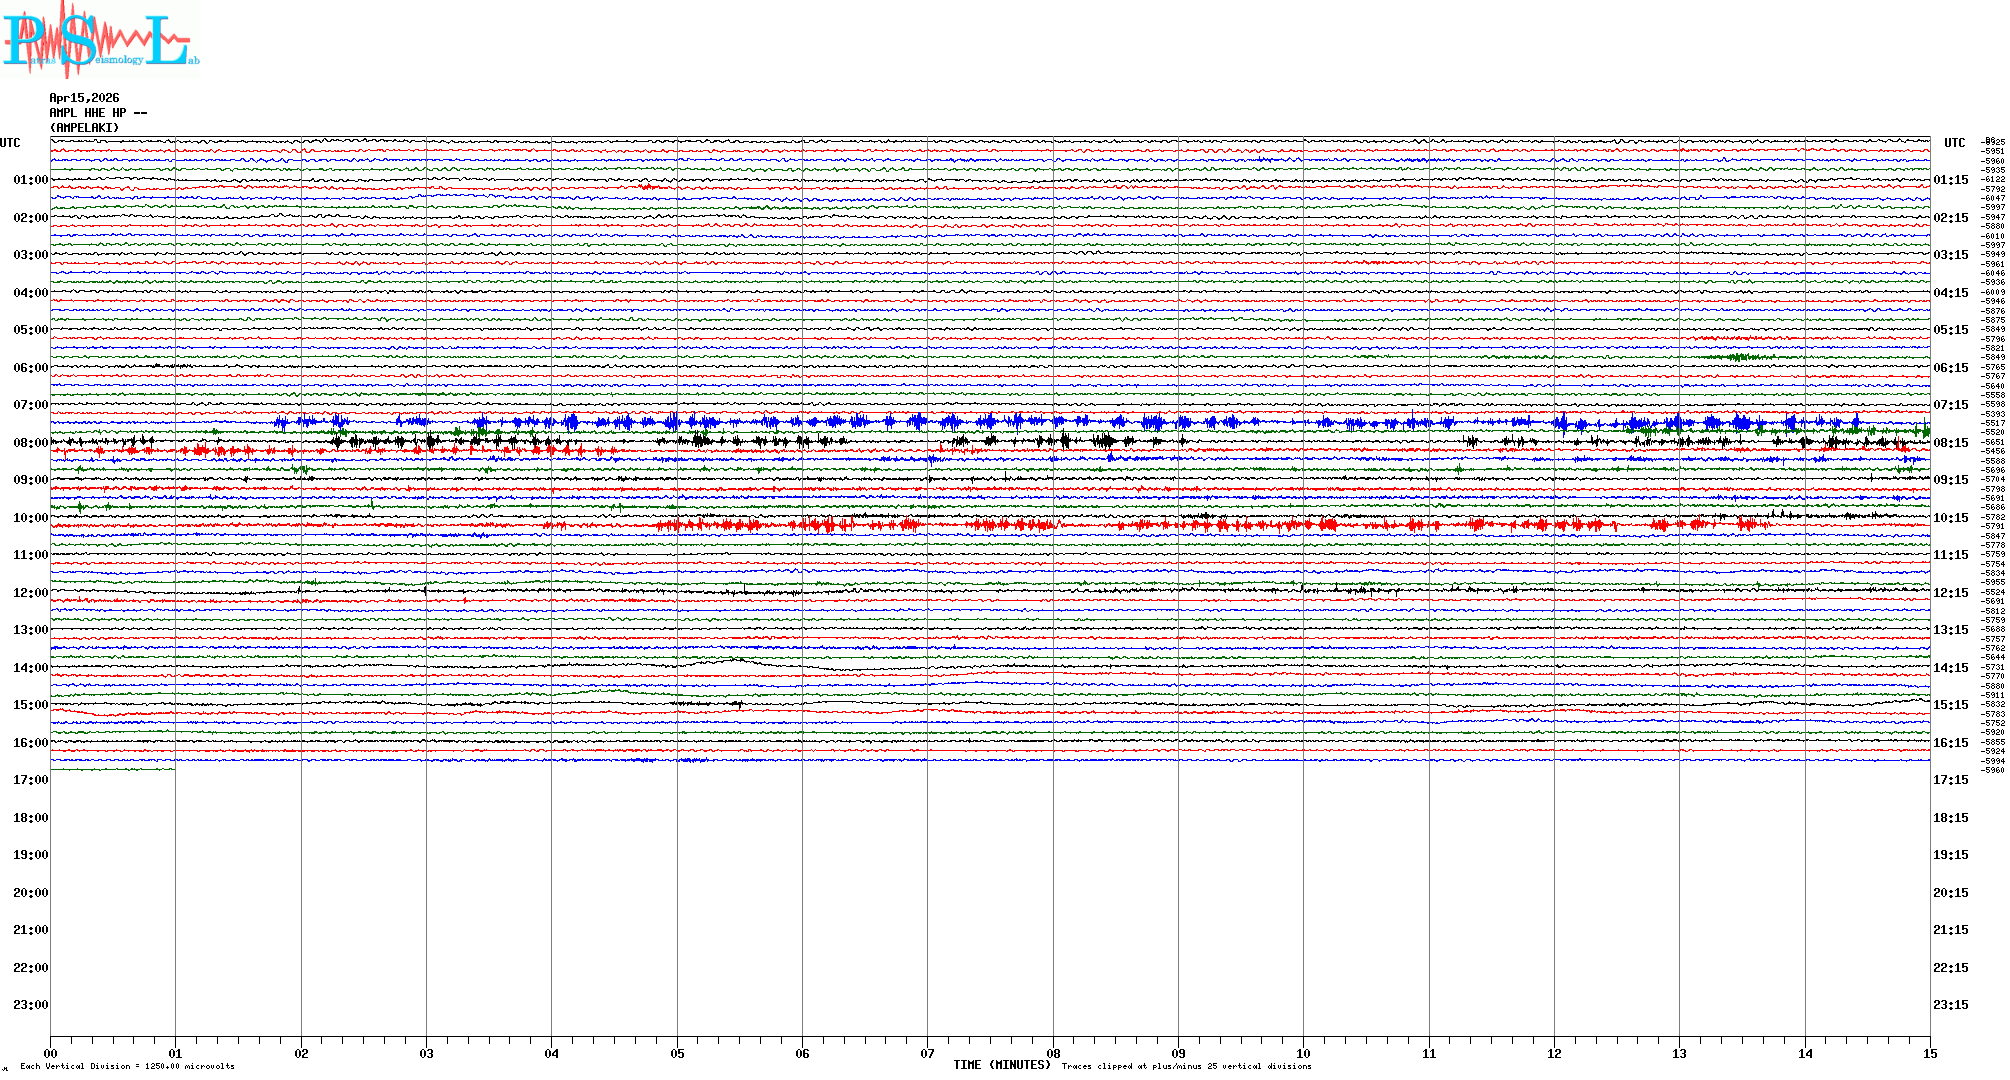Click the UTC label at top right
This screenshot has width=2010, height=1080.
[x=1954, y=143]
